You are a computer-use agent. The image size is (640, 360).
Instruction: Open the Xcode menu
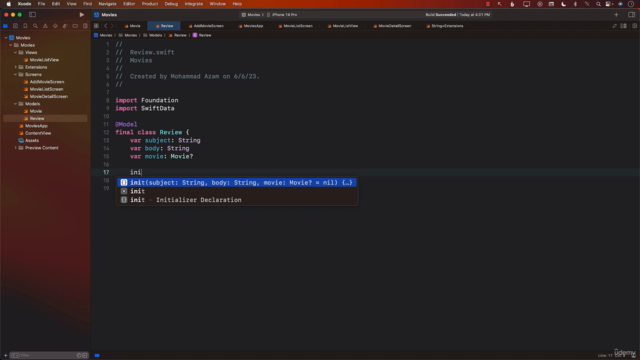(24, 4)
